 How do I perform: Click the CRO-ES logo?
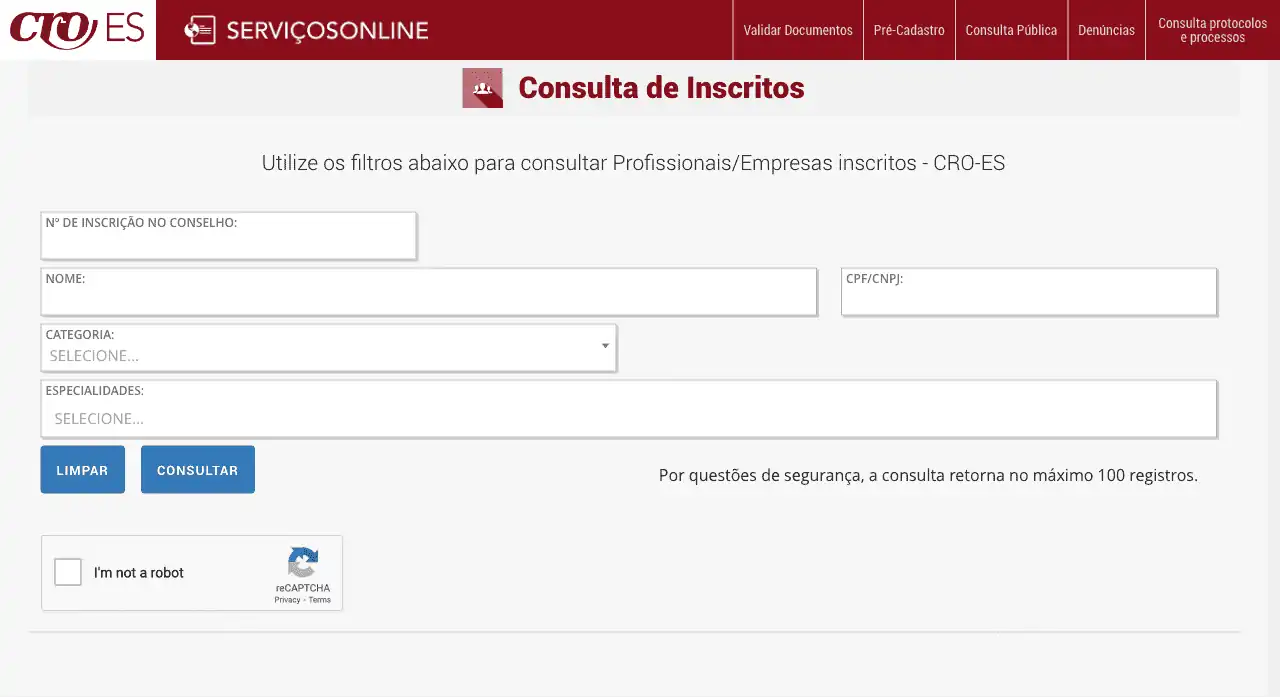77,29
